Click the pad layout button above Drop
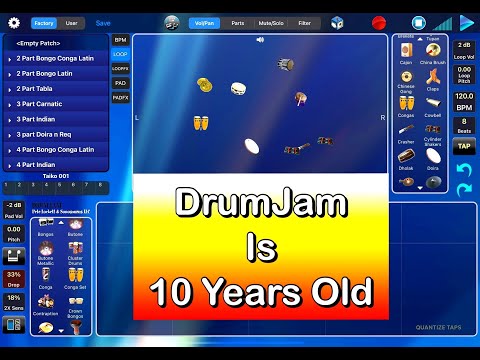This screenshot has height=360, width=480. click(14, 256)
